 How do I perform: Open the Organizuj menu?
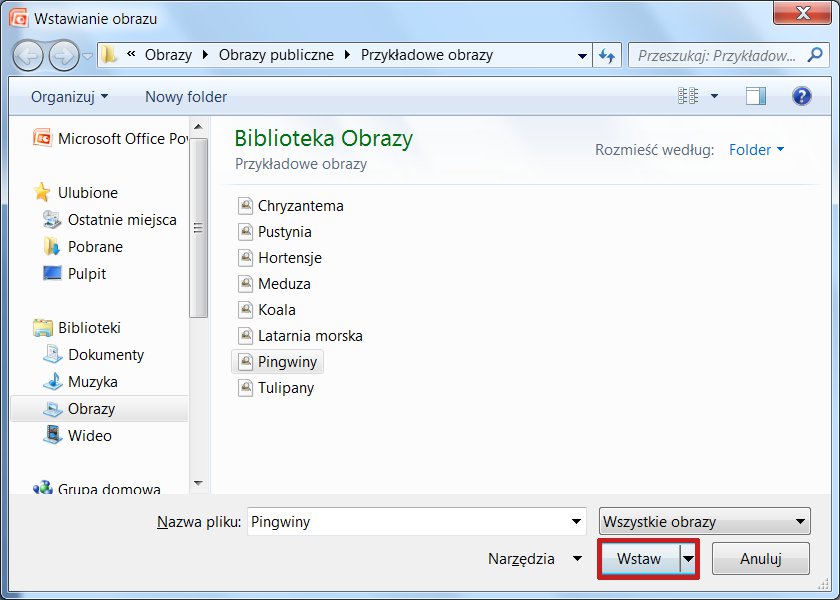coord(70,97)
